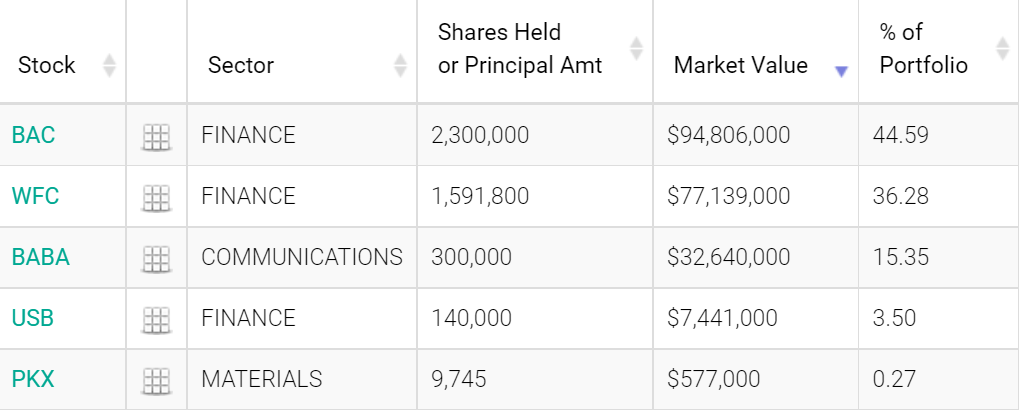Open the USB stock link

pyautogui.click(x=33, y=318)
